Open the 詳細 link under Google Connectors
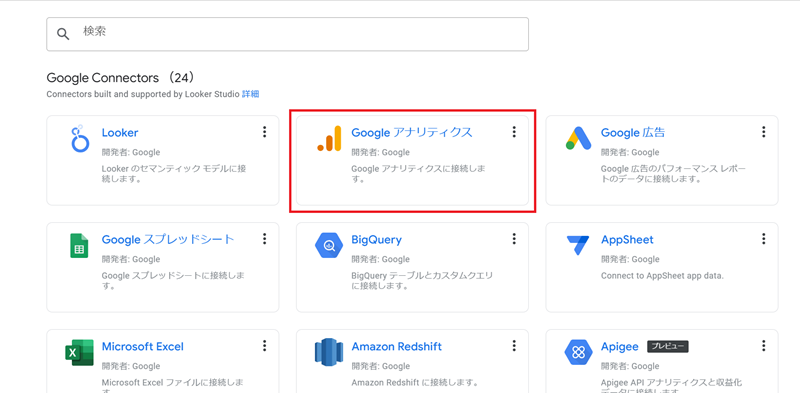Screen dimensions: 800x393 pyautogui.click(x=251, y=94)
